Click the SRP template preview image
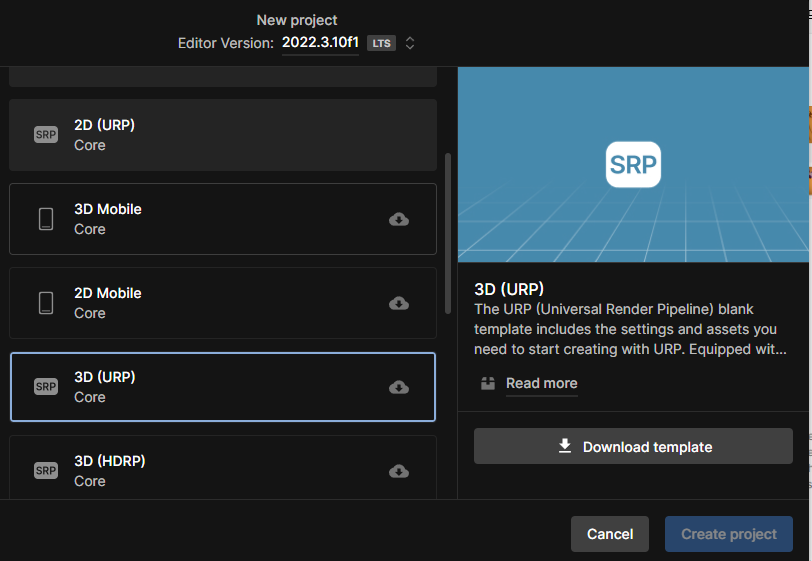Image resolution: width=812 pixels, height=561 pixels. pos(633,164)
